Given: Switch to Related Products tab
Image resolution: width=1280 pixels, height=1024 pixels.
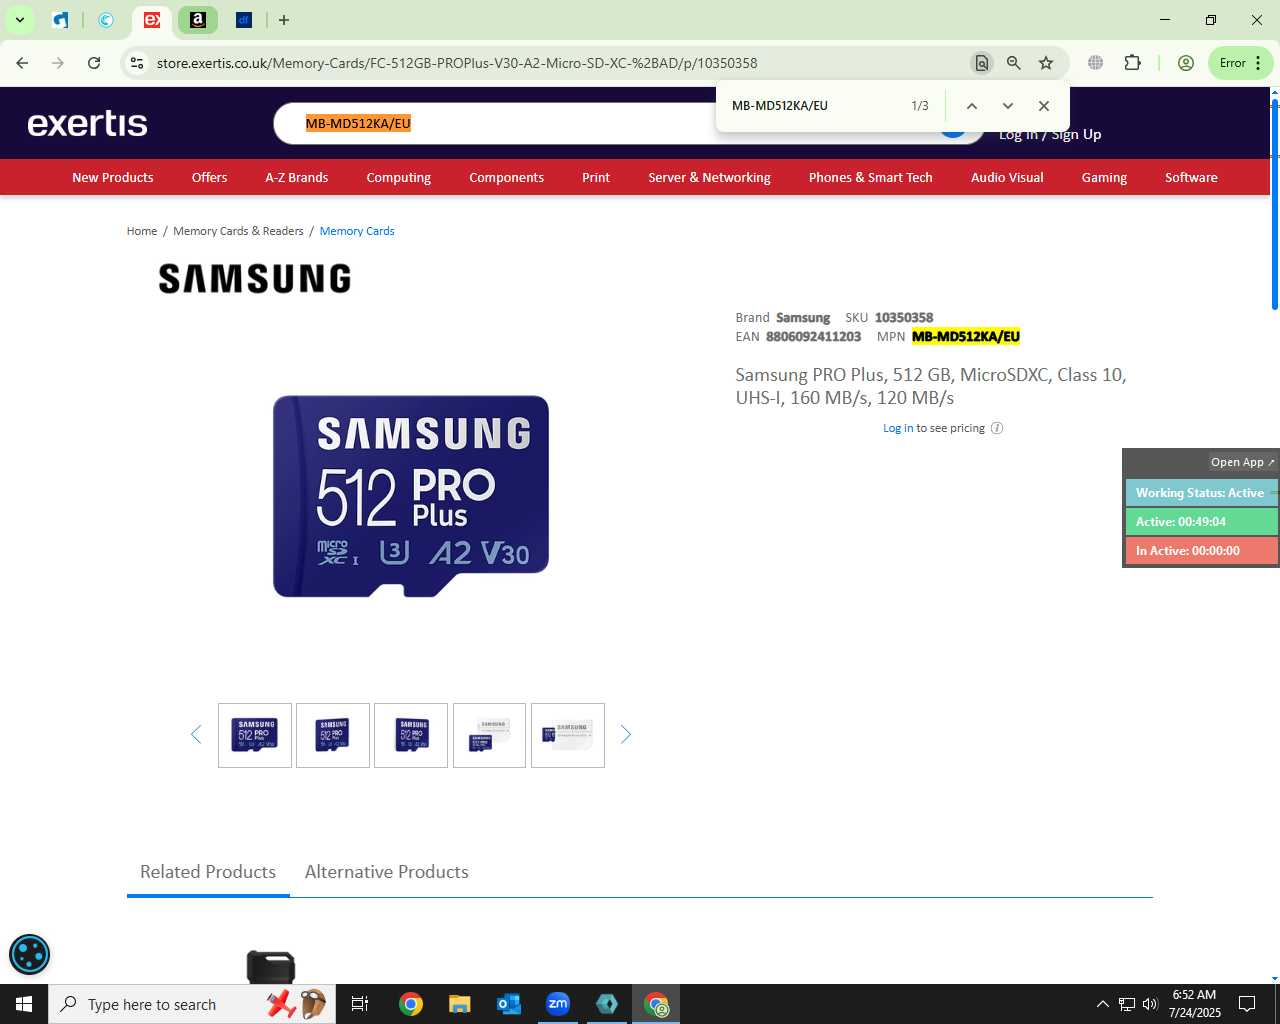Looking at the screenshot, I should pos(208,872).
